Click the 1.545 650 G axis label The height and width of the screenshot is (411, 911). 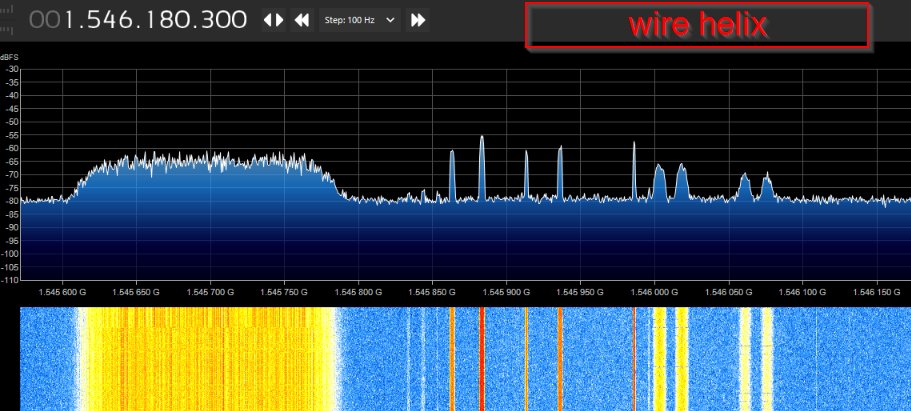click(137, 292)
